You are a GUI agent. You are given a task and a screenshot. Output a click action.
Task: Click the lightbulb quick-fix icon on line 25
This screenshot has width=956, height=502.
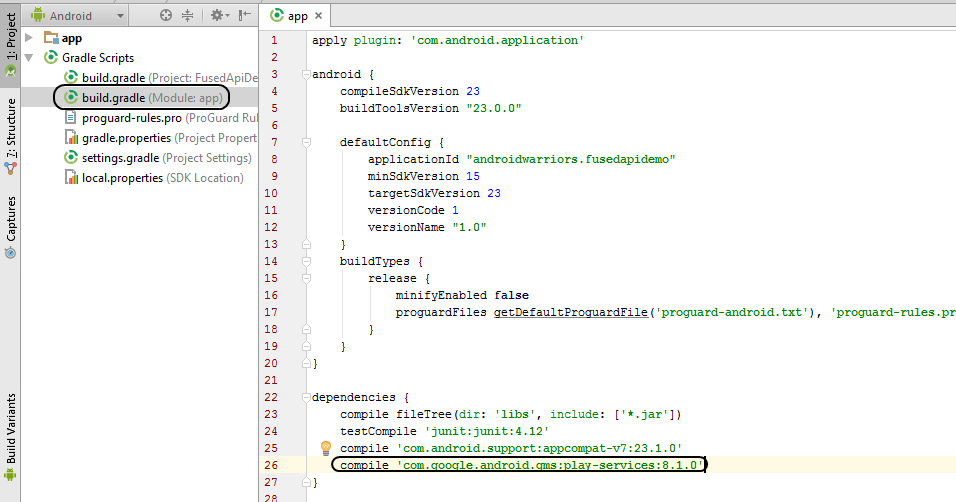pyautogui.click(x=326, y=448)
